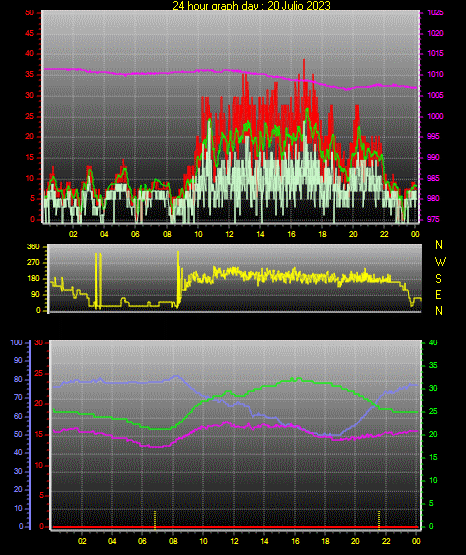This screenshot has height=555, width=466.
Task: Click the hour 06 label under wind speed chart
Action: point(135,234)
